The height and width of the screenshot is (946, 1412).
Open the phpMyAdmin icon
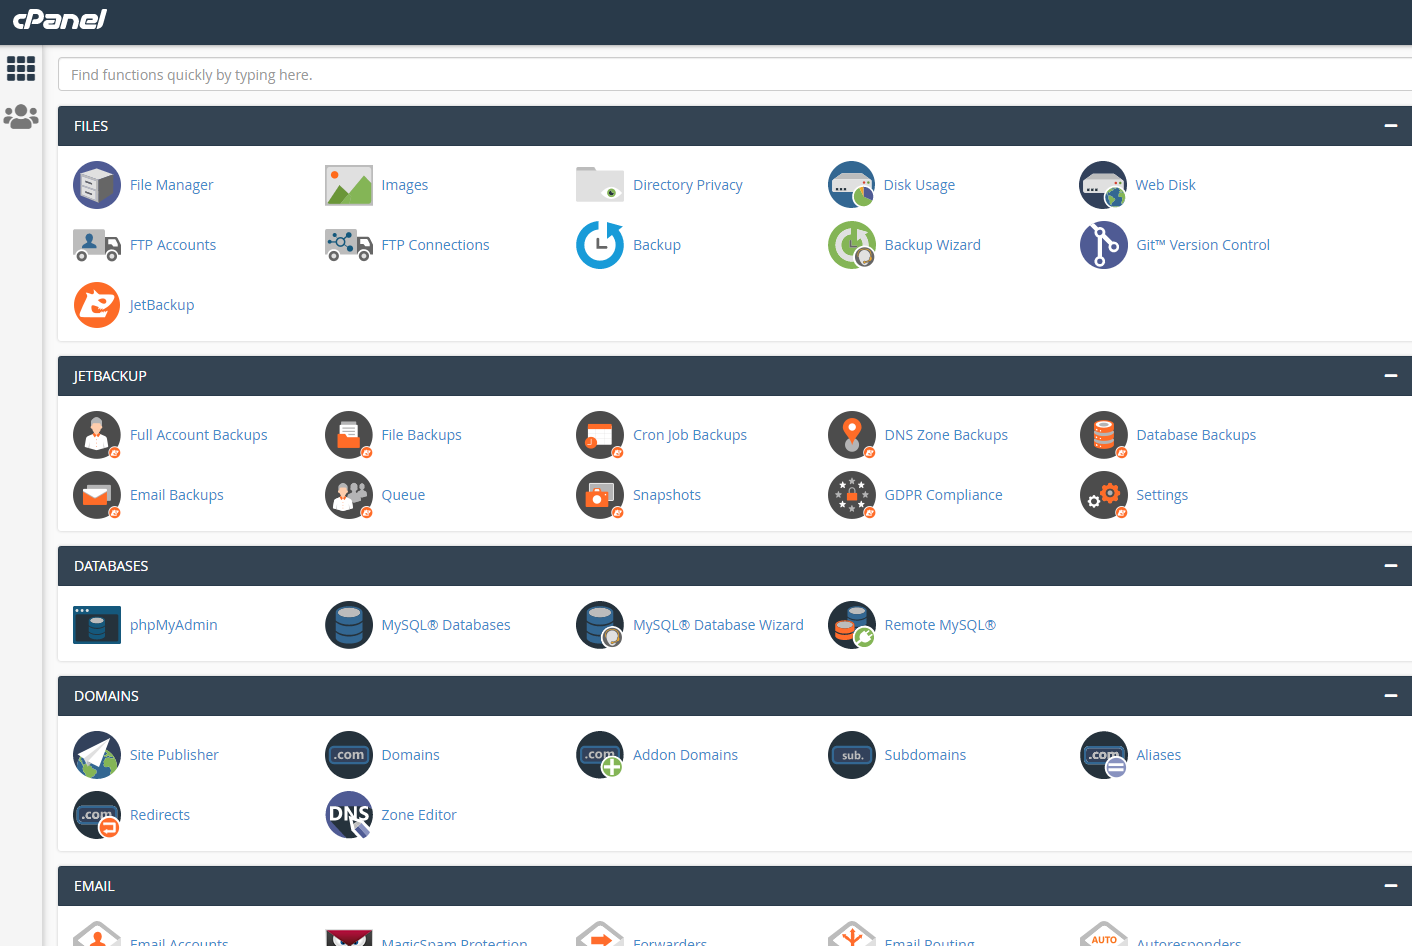click(97, 625)
